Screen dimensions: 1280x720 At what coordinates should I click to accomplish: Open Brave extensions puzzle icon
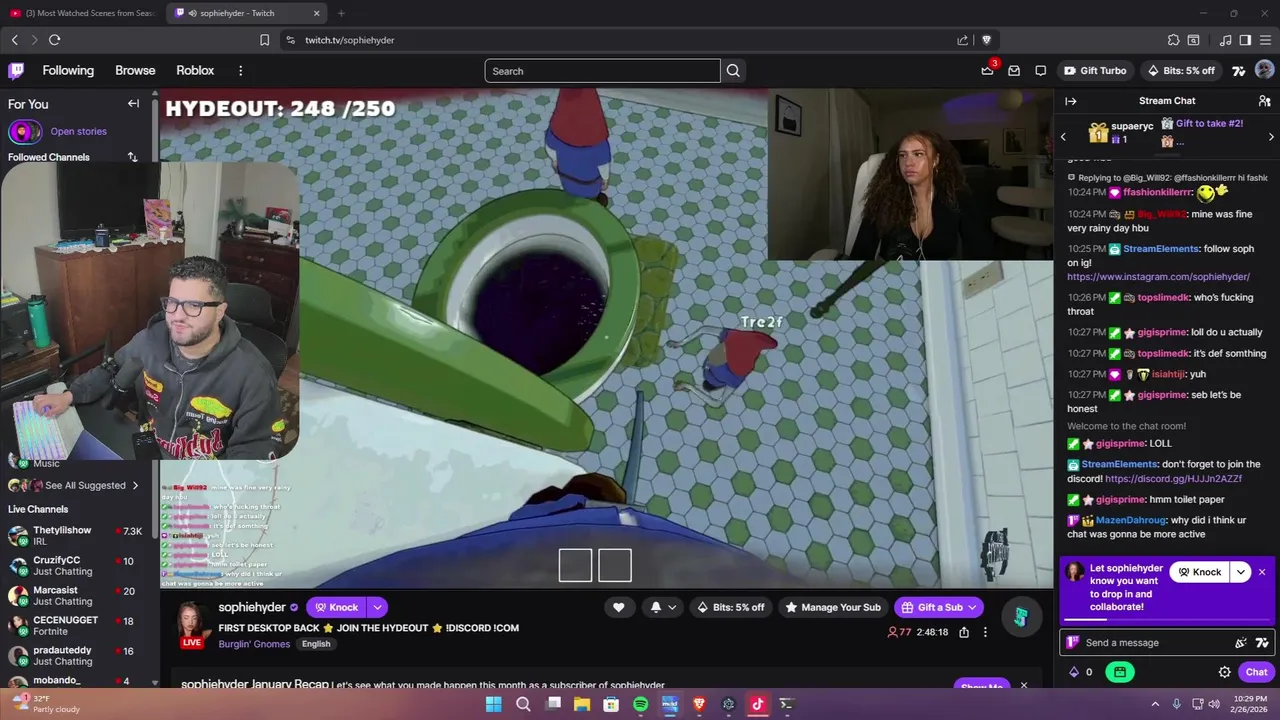(1173, 40)
